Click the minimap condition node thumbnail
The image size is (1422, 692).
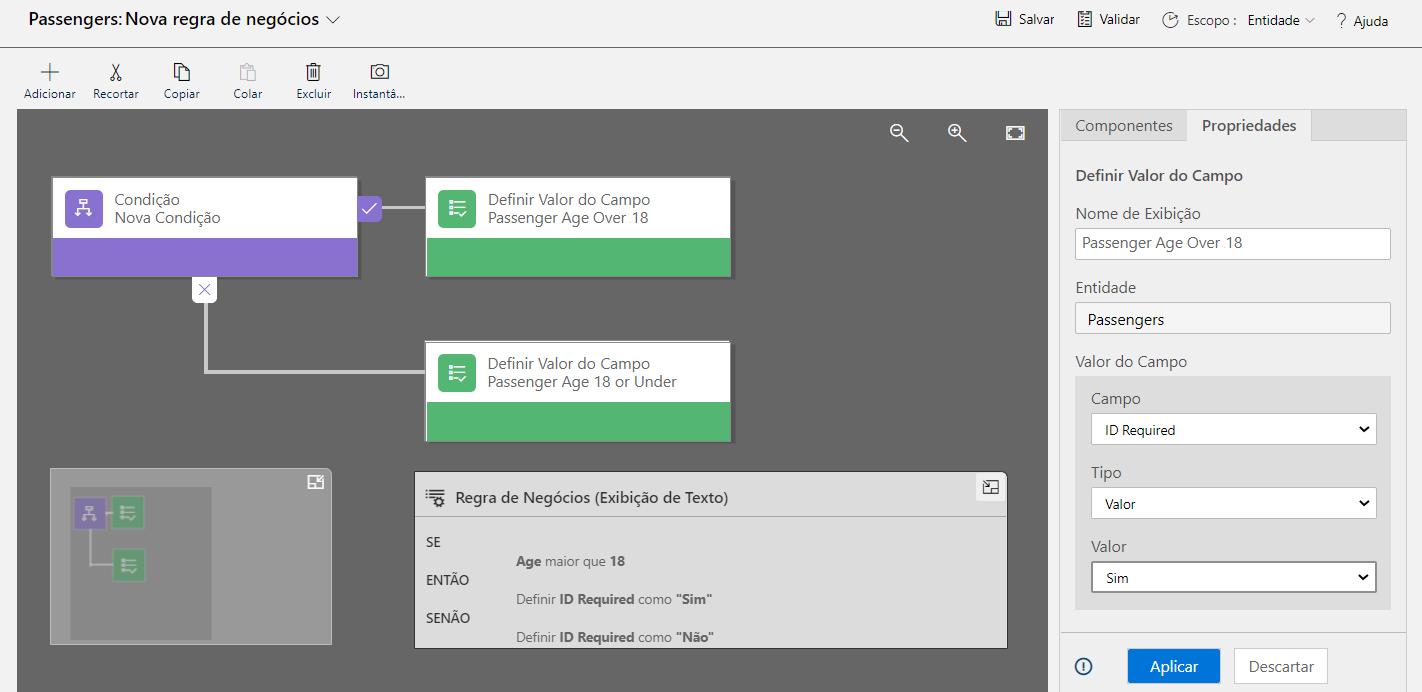pos(89,514)
